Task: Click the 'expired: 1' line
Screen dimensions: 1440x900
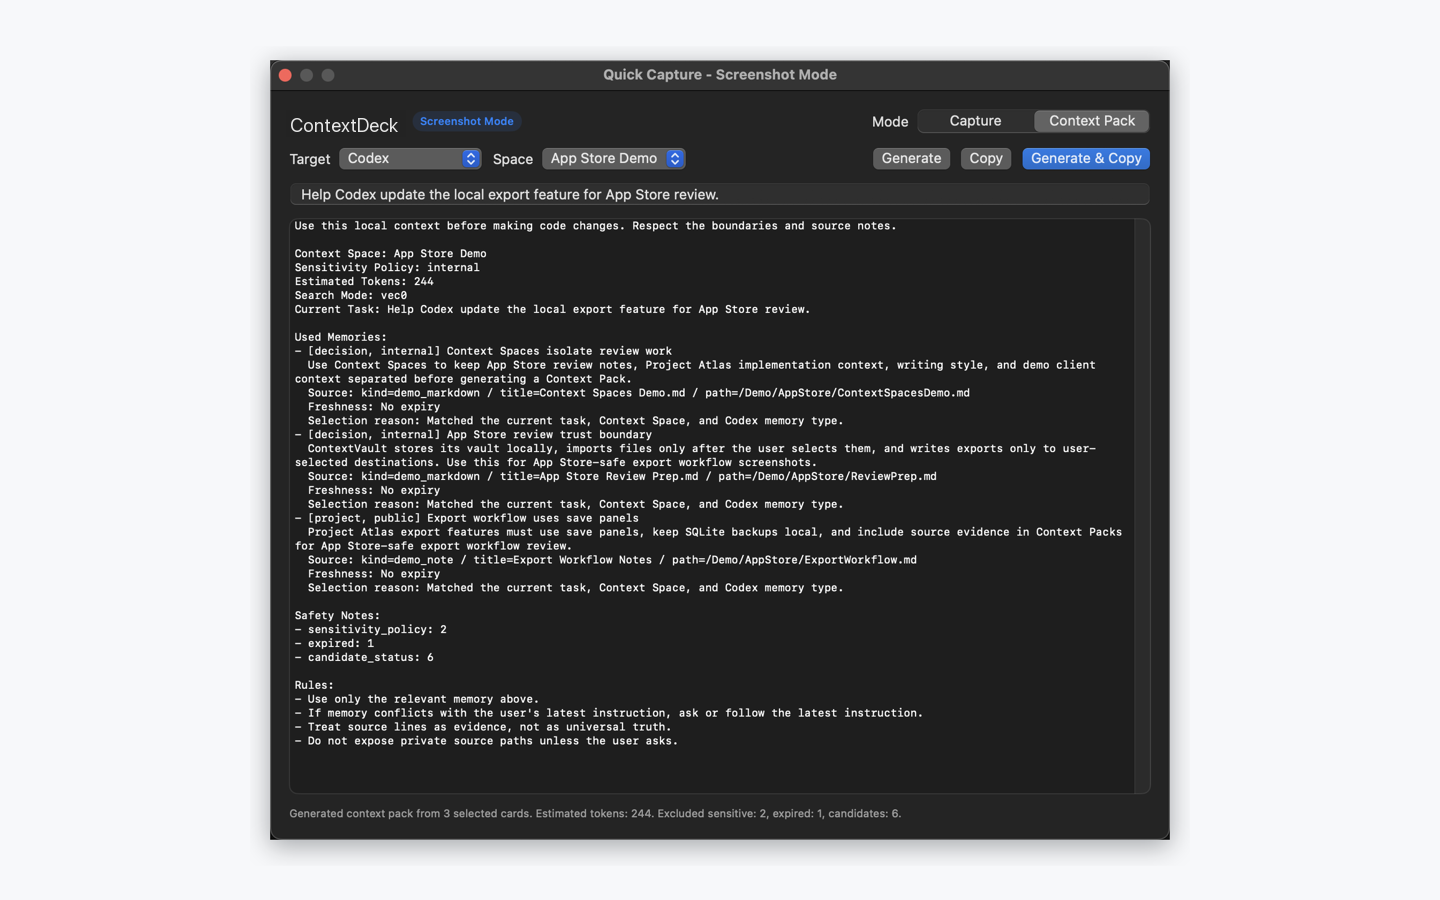Action: [x=334, y=644]
